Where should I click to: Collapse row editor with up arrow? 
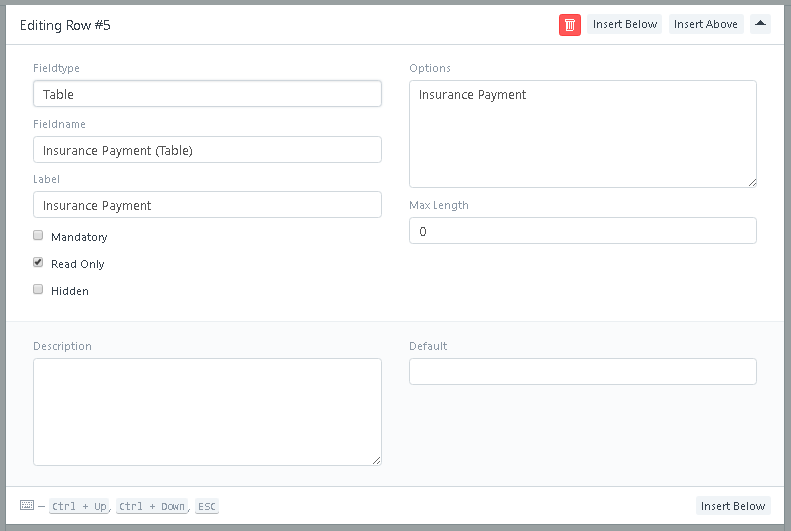[760, 24]
